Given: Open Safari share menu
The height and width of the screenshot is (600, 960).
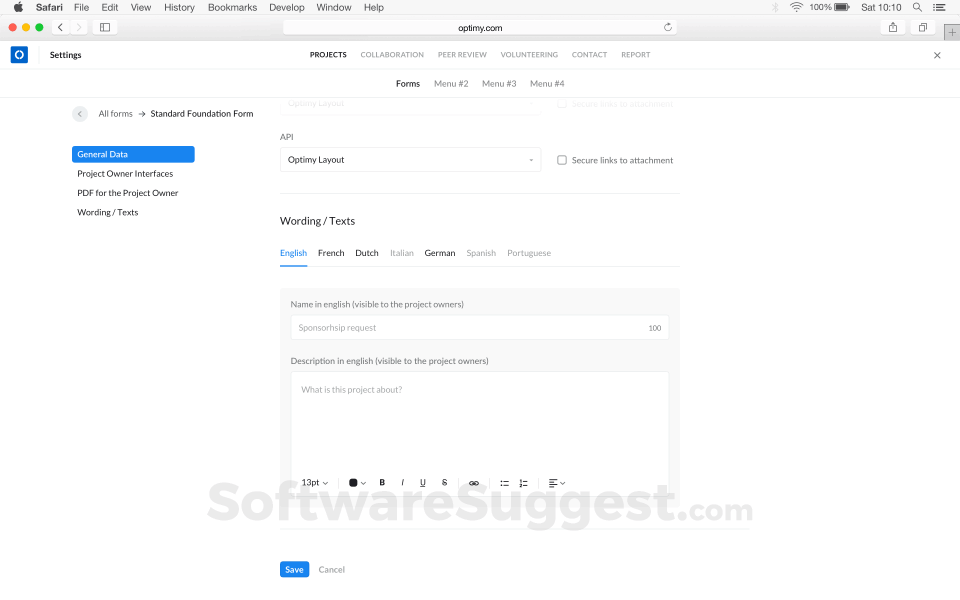Looking at the screenshot, I should tap(893, 27).
